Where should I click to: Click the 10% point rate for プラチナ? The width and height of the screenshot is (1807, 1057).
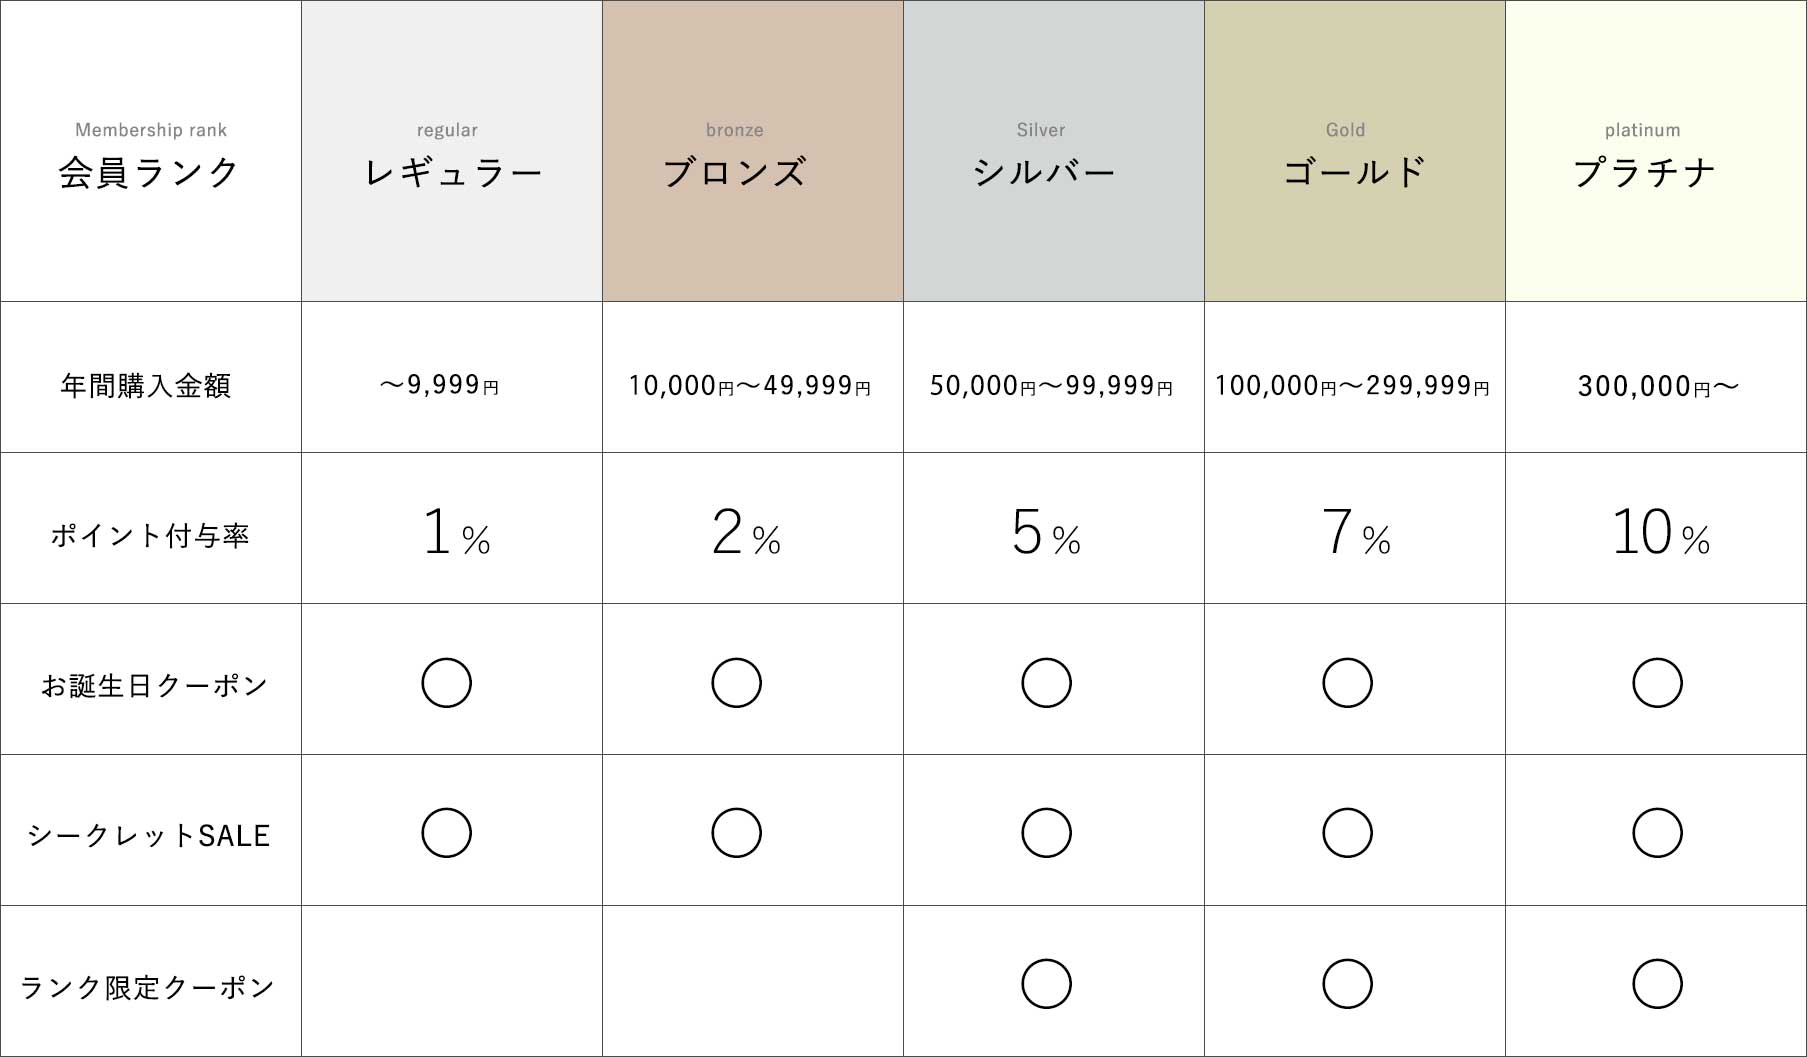click(1659, 532)
